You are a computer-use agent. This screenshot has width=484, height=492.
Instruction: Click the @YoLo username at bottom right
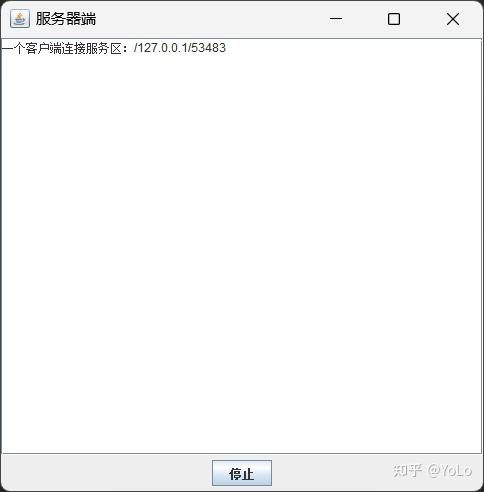pyautogui.click(x=450, y=471)
